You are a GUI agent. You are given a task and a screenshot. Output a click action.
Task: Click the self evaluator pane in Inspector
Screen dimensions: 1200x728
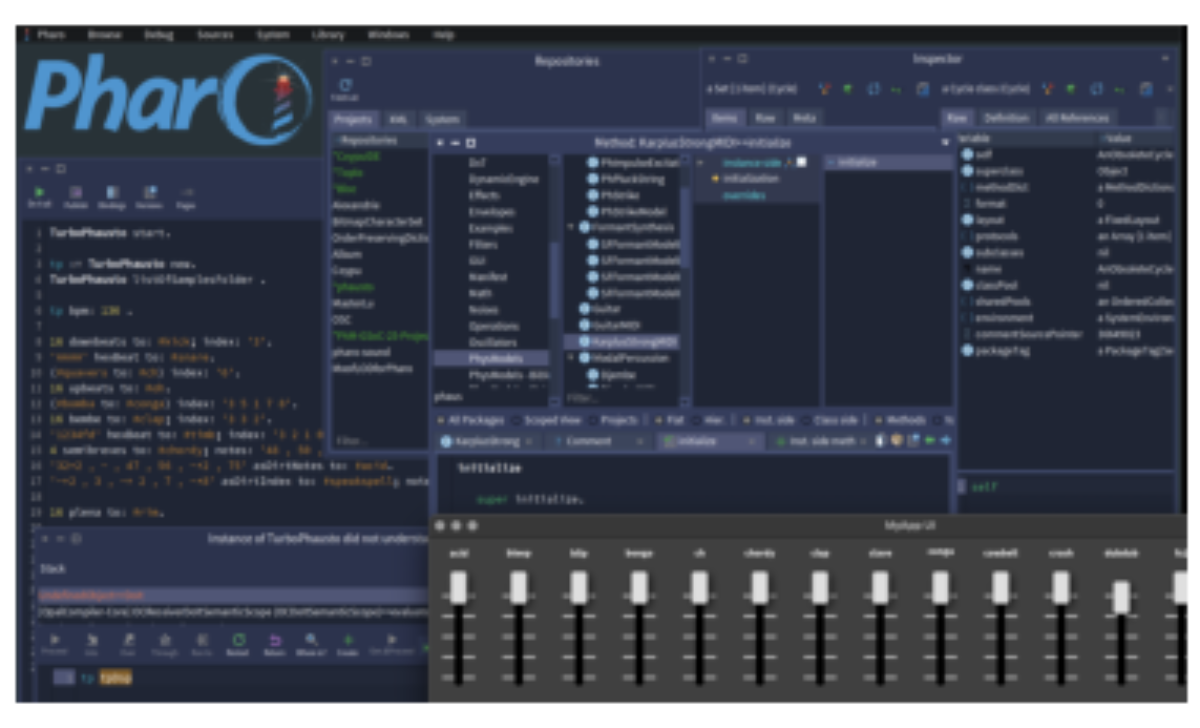tap(1064, 494)
